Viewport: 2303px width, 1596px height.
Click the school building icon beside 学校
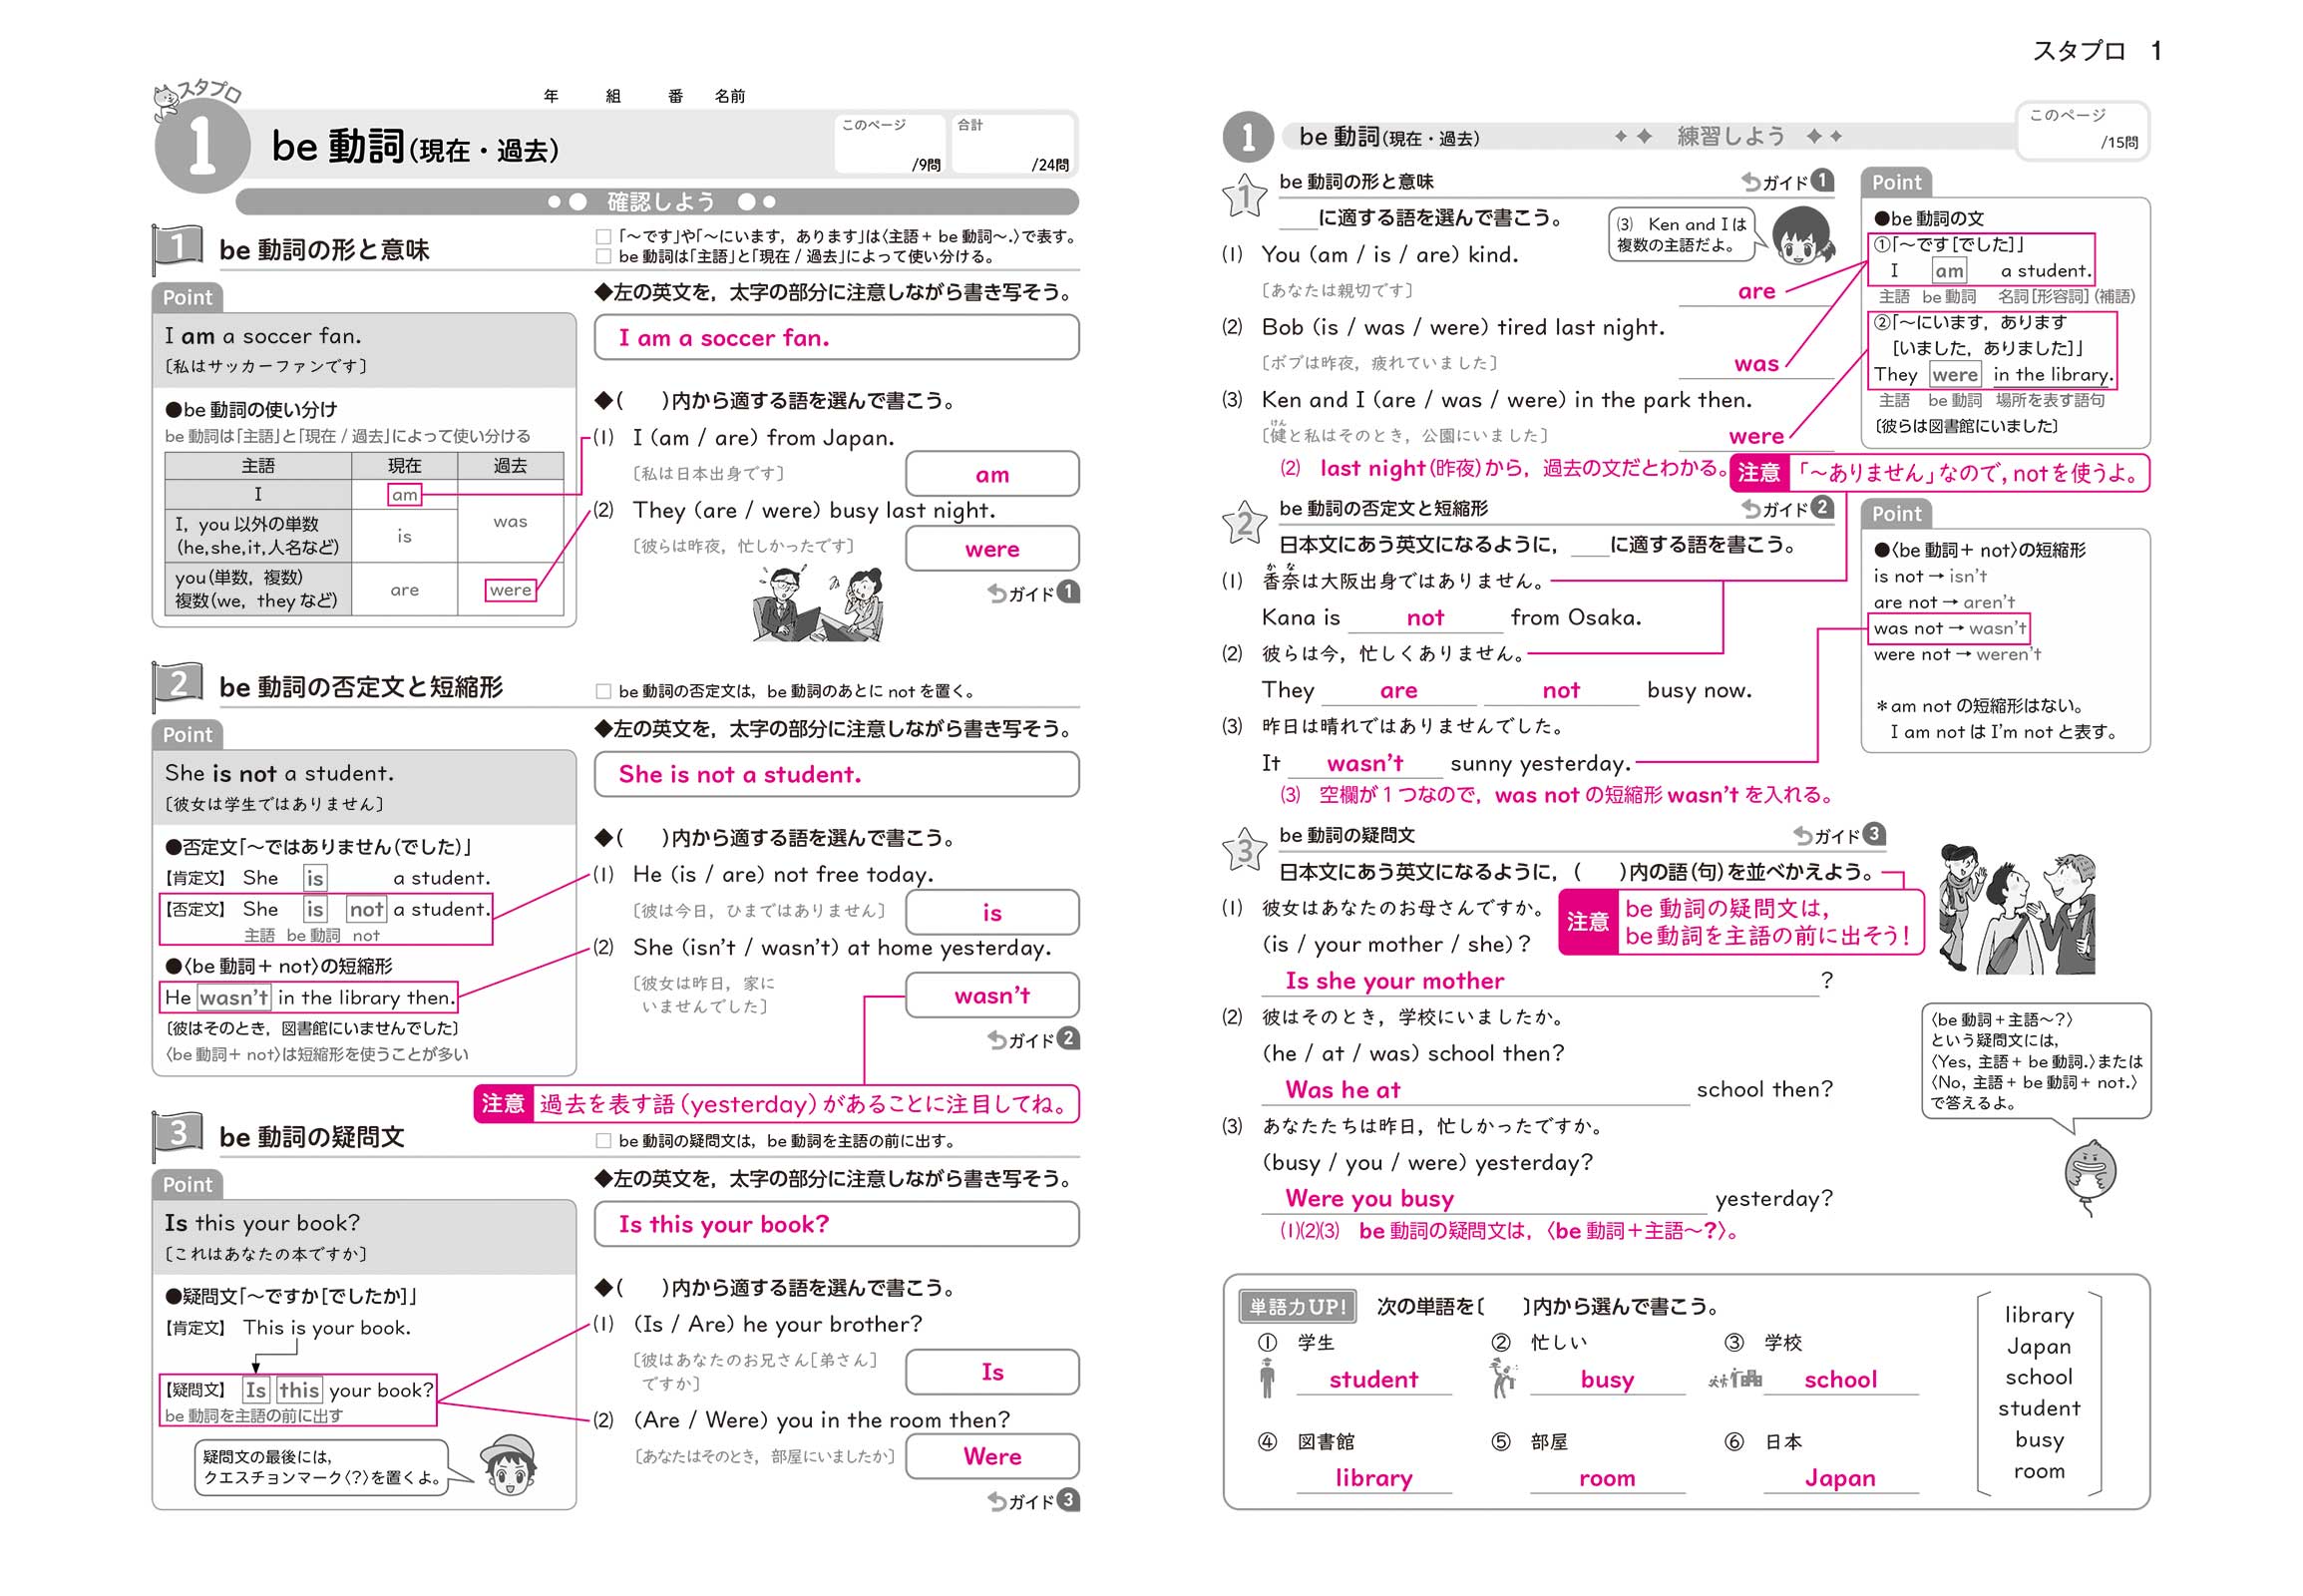point(1736,1380)
